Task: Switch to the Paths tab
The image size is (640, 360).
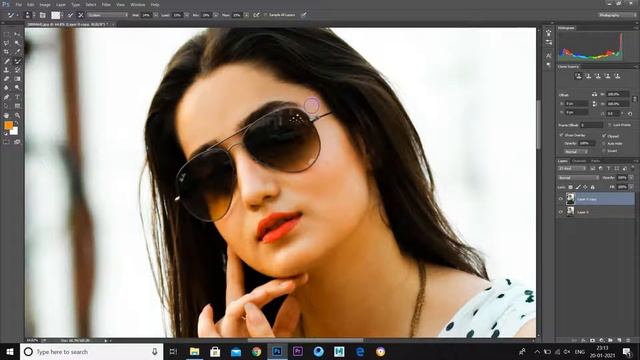Action: tap(596, 161)
